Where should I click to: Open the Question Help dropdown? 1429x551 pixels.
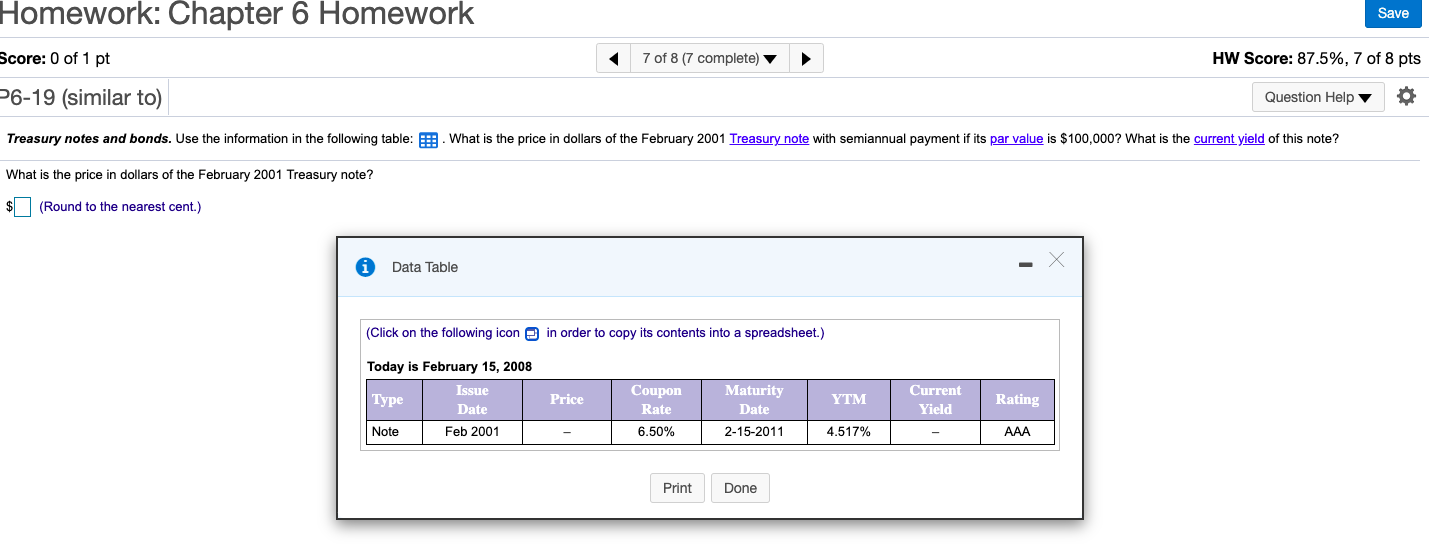pyautogui.click(x=1318, y=97)
